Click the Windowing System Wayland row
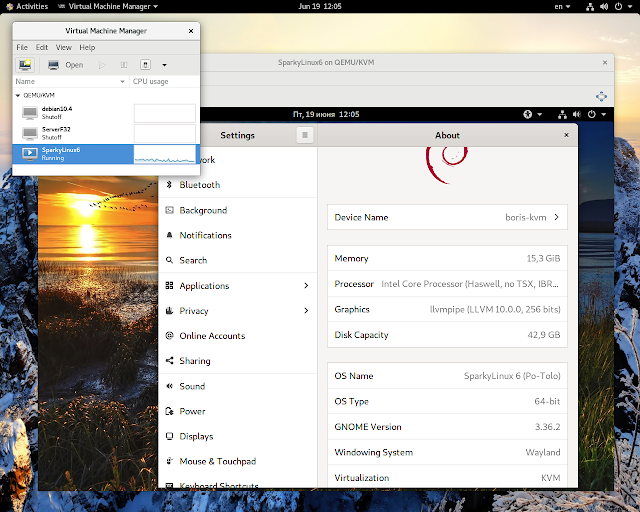Viewport: 640px width, 512px height. (447, 452)
